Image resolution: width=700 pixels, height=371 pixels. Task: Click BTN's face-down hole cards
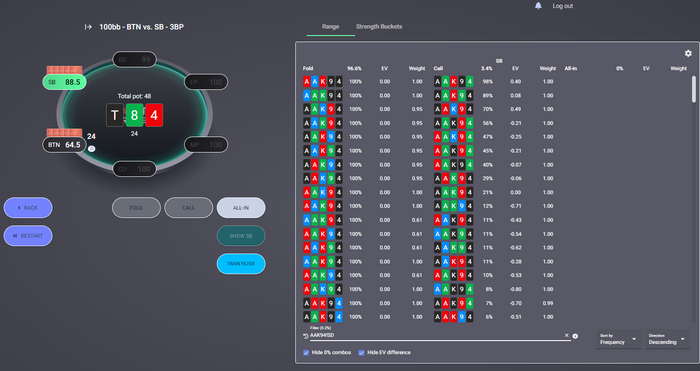64,133
